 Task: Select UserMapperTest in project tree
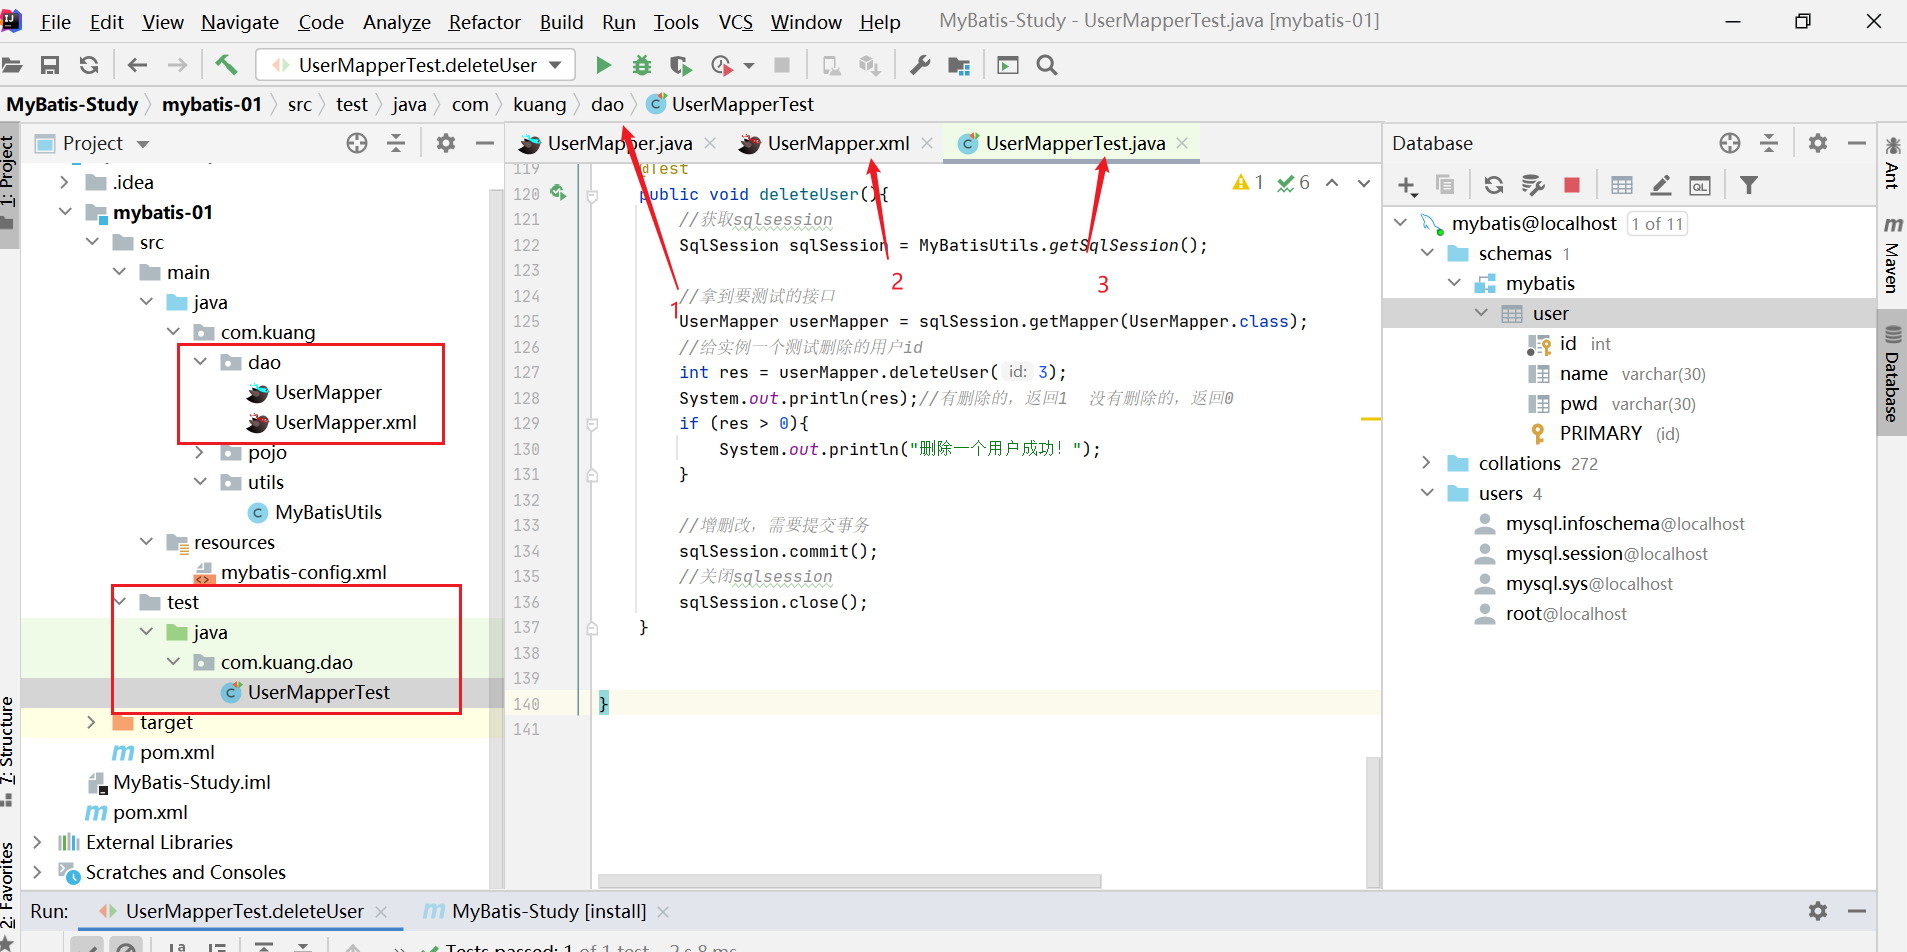click(318, 692)
